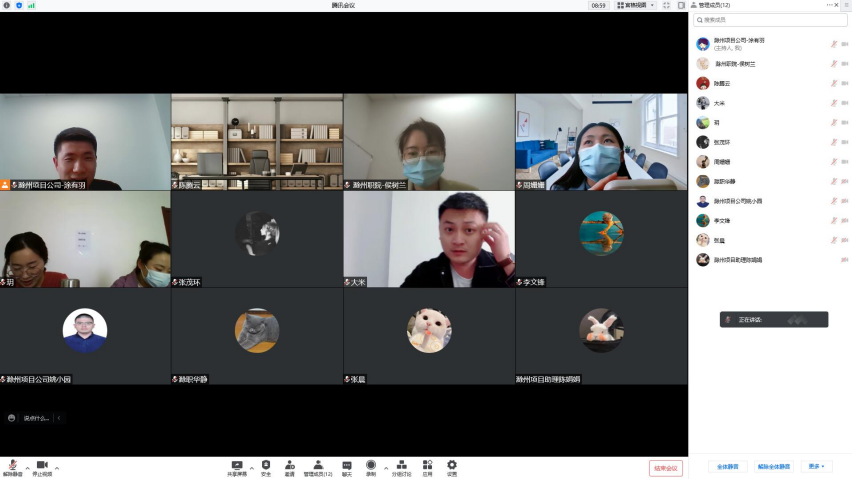Screen dimensions: 853x479
Task: Expand audio options arrow beside microphone
Action: coord(27,467)
